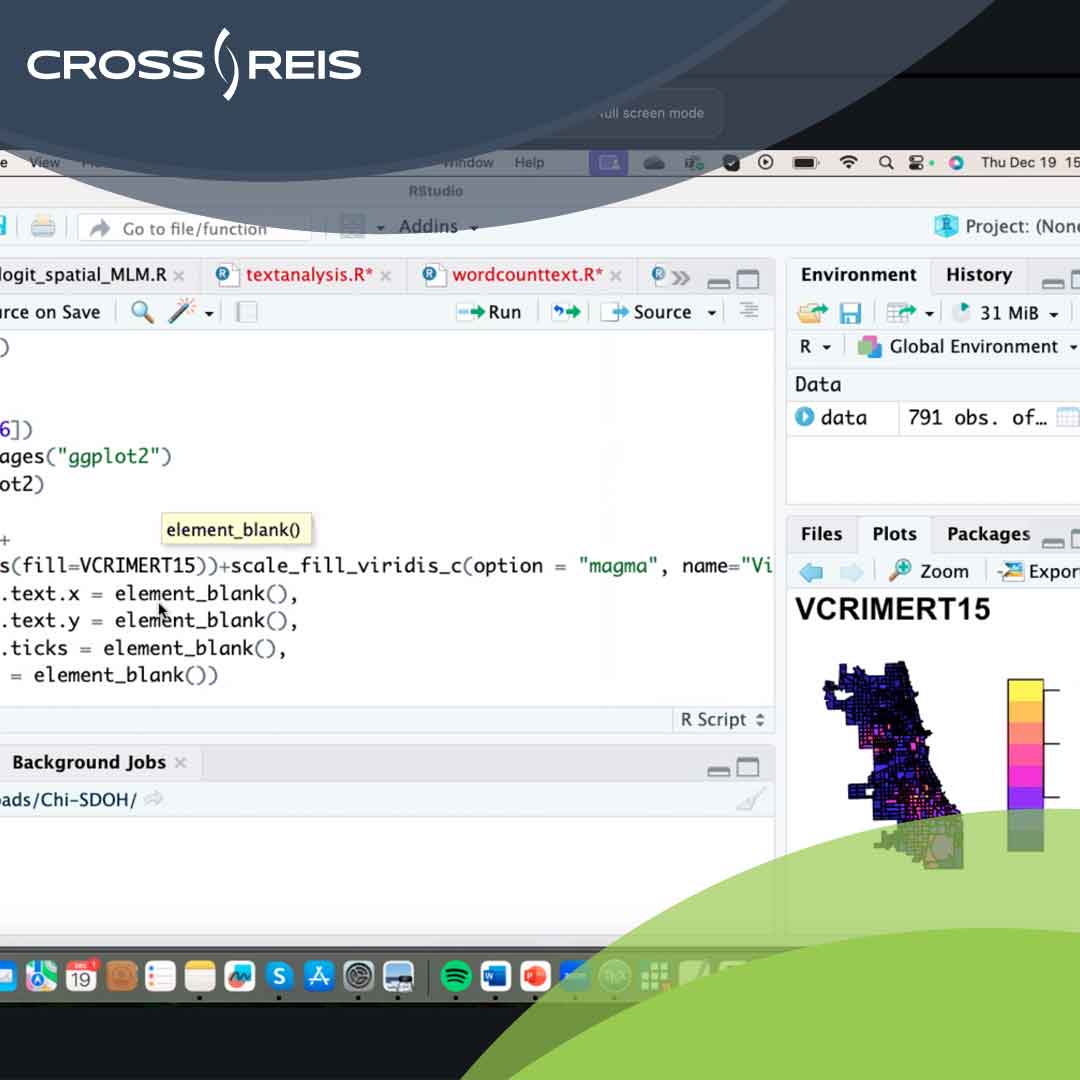Open the R Script file type selector
1080x1080 pixels.
coord(723,720)
